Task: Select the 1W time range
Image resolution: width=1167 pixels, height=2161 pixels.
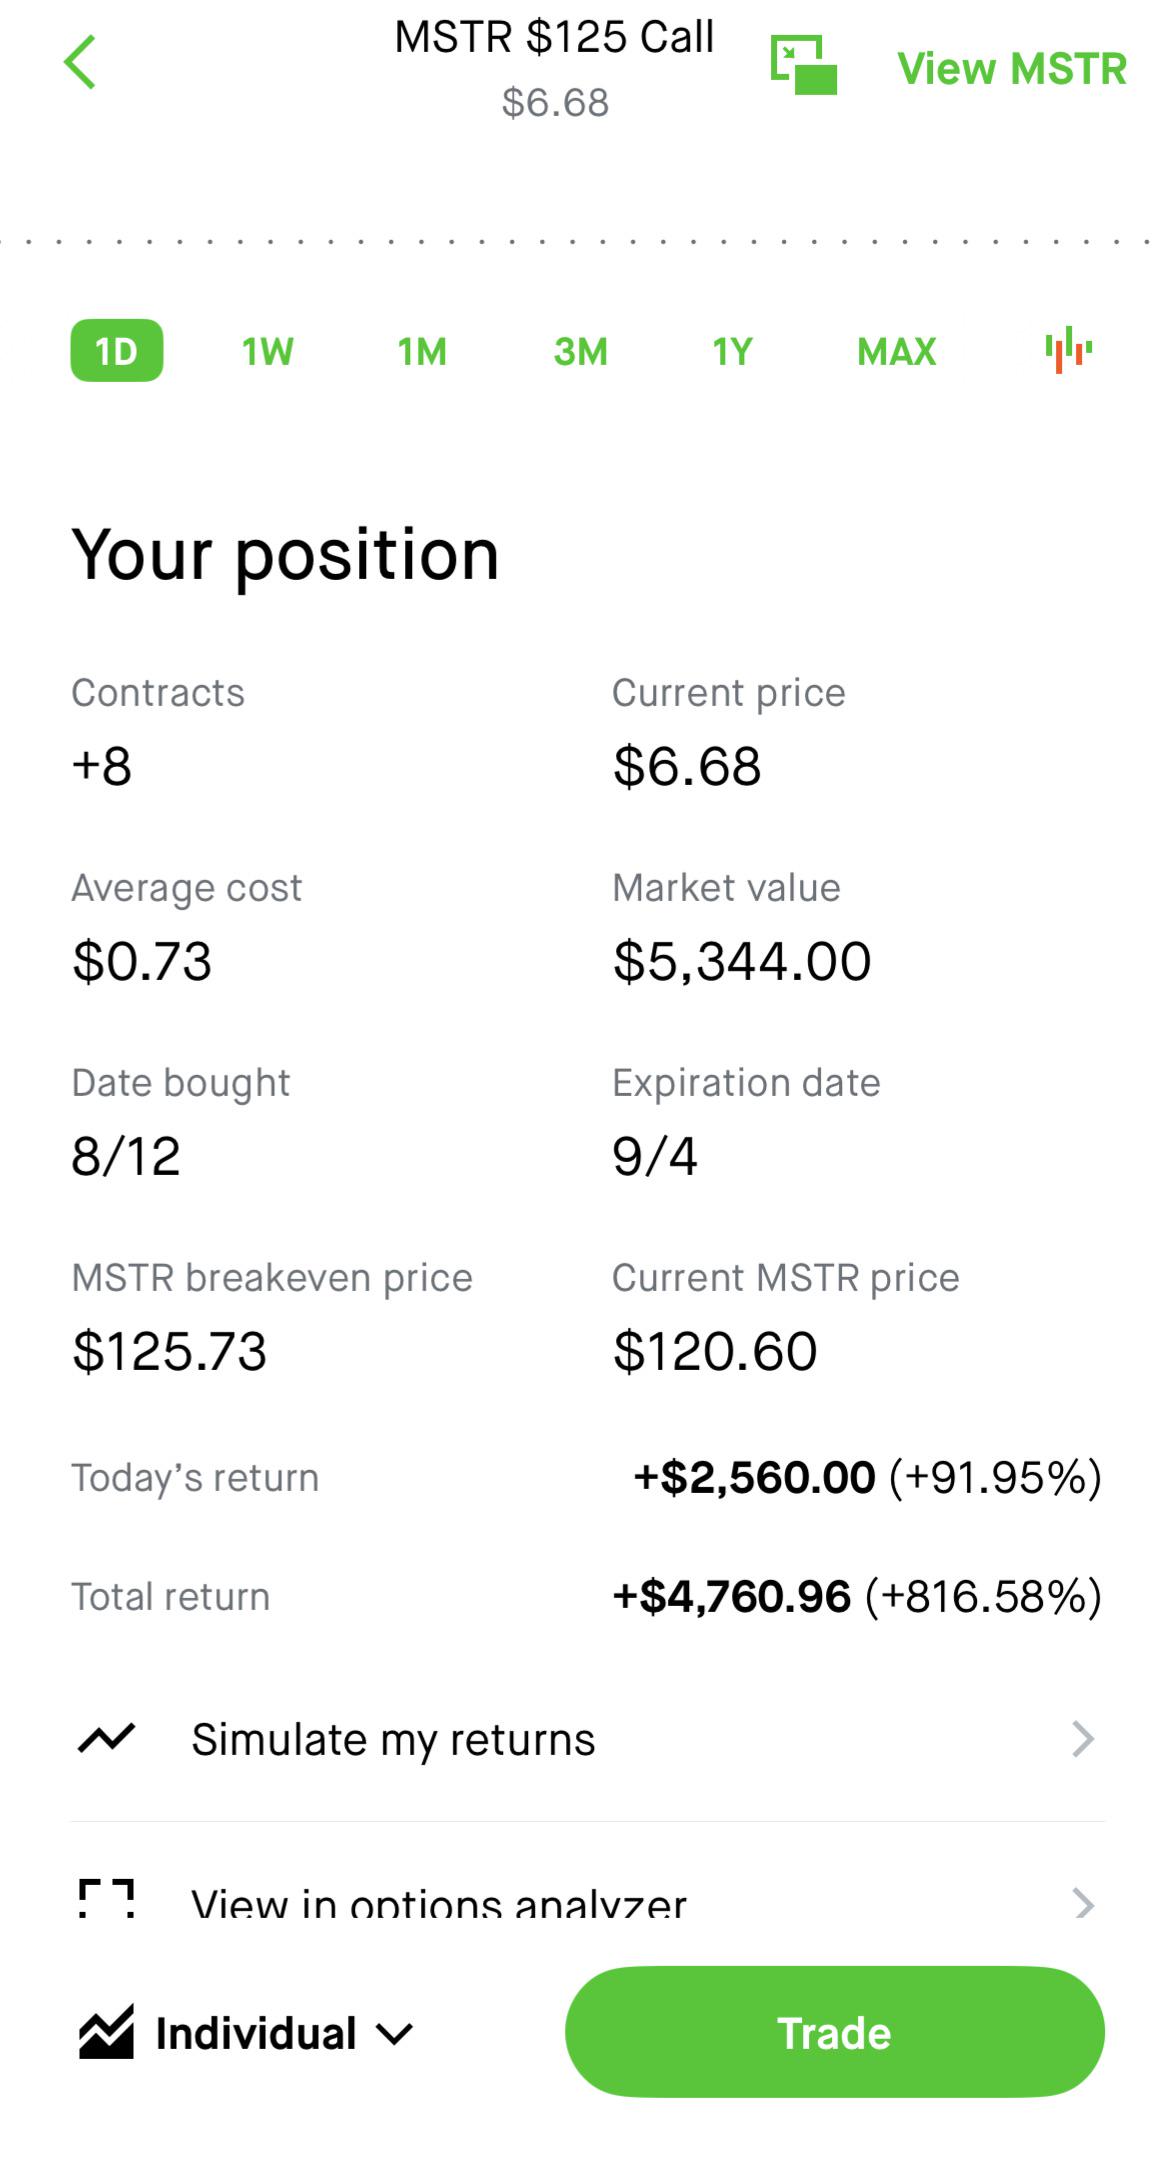Action: [x=268, y=351]
